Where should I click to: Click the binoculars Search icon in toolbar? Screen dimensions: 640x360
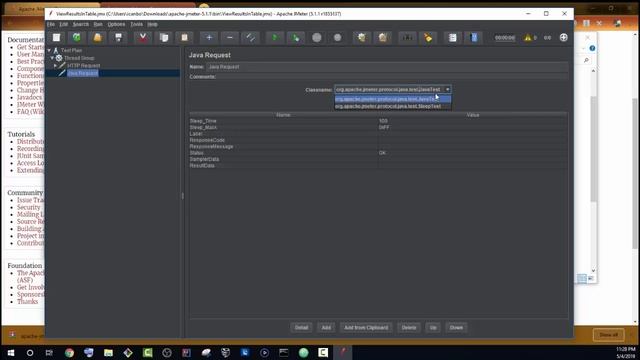tap(407, 38)
